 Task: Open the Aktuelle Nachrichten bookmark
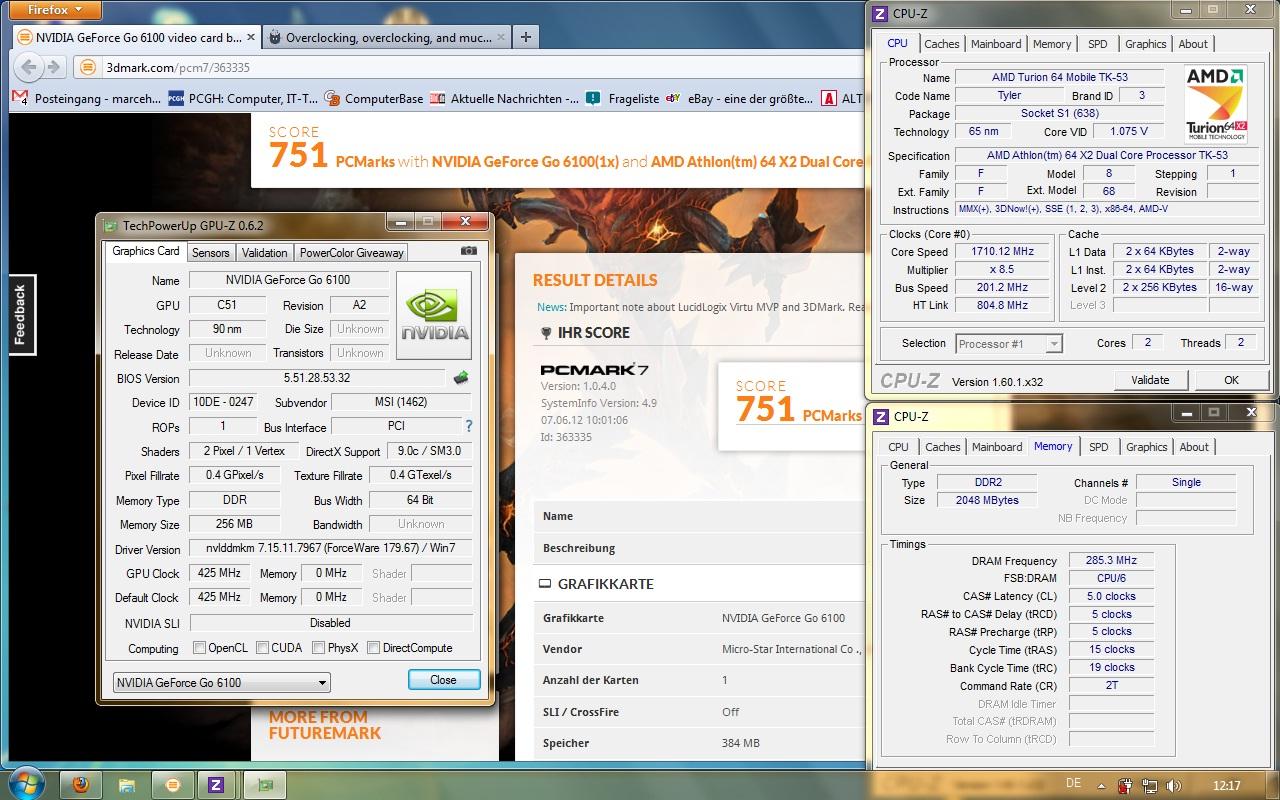[x=505, y=98]
